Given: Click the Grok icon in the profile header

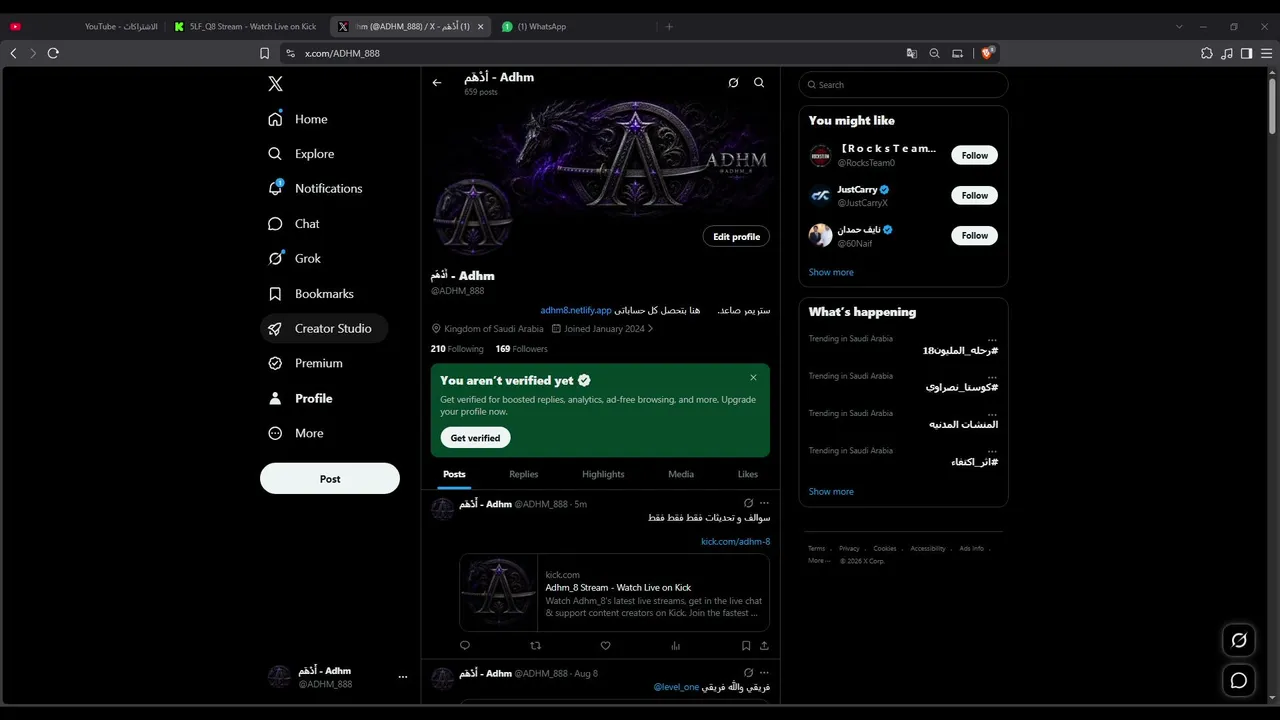Looking at the screenshot, I should [x=733, y=83].
